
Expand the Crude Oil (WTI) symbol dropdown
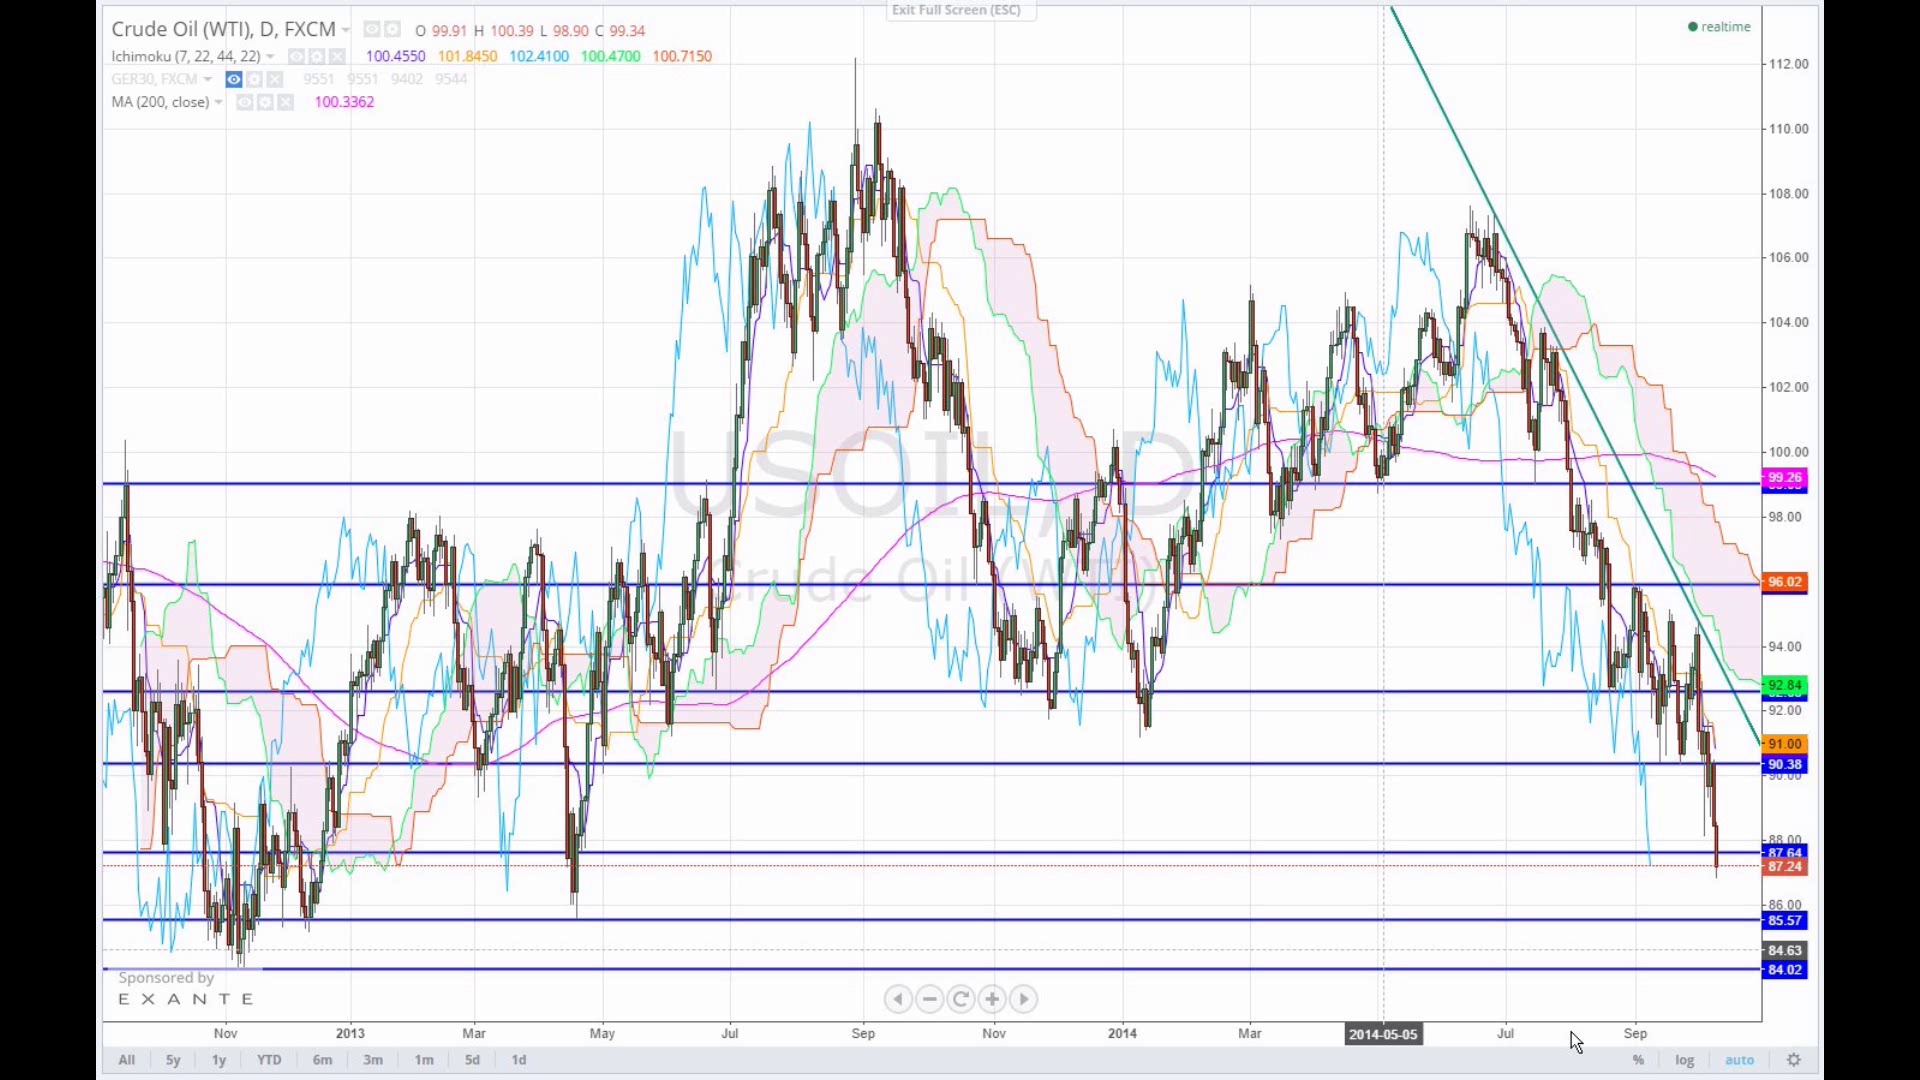pyautogui.click(x=345, y=31)
